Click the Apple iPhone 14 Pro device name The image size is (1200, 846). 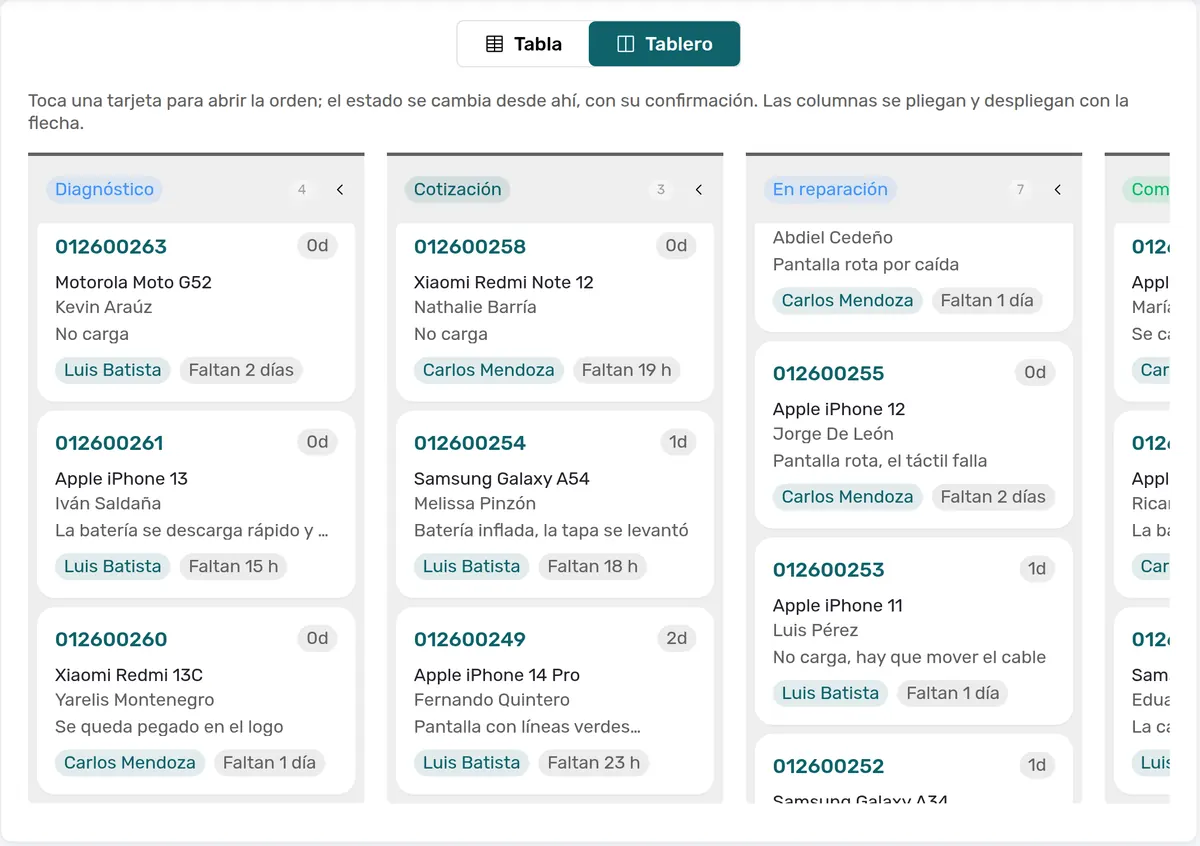[497, 674]
